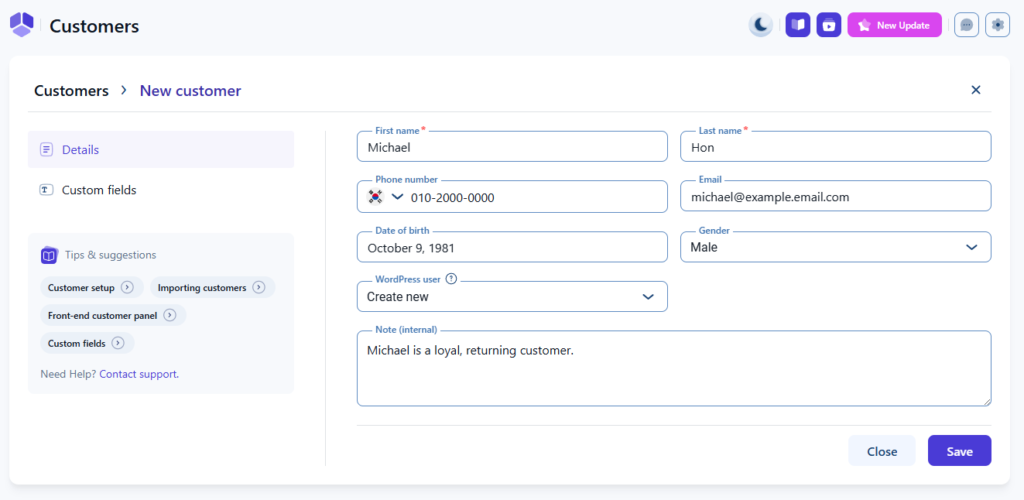Click the app logo beside Customers title
Image resolution: width=1024 pixels, height=500 pixels.
21,25
